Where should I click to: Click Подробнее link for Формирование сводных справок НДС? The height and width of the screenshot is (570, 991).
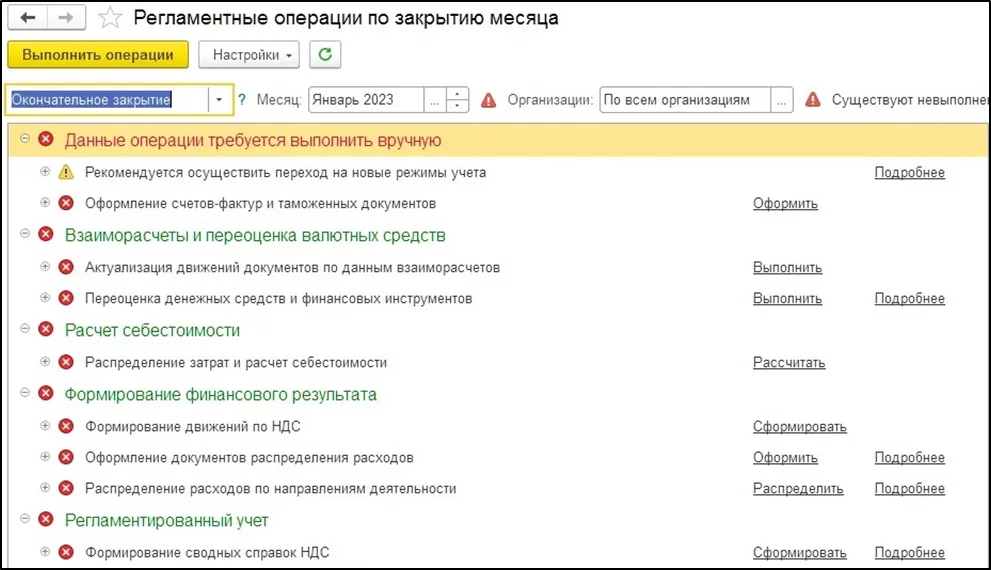coord(909,553)
